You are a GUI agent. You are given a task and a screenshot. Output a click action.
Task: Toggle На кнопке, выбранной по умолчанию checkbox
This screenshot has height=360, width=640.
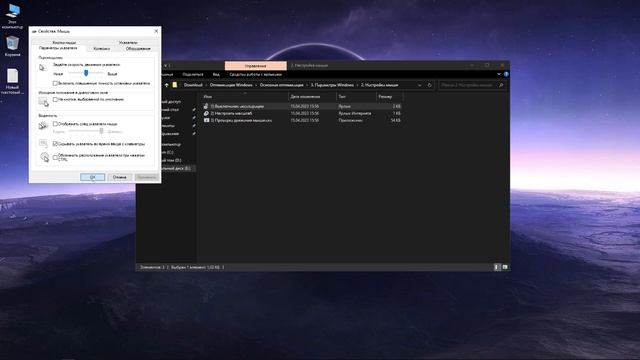point(55,99)
